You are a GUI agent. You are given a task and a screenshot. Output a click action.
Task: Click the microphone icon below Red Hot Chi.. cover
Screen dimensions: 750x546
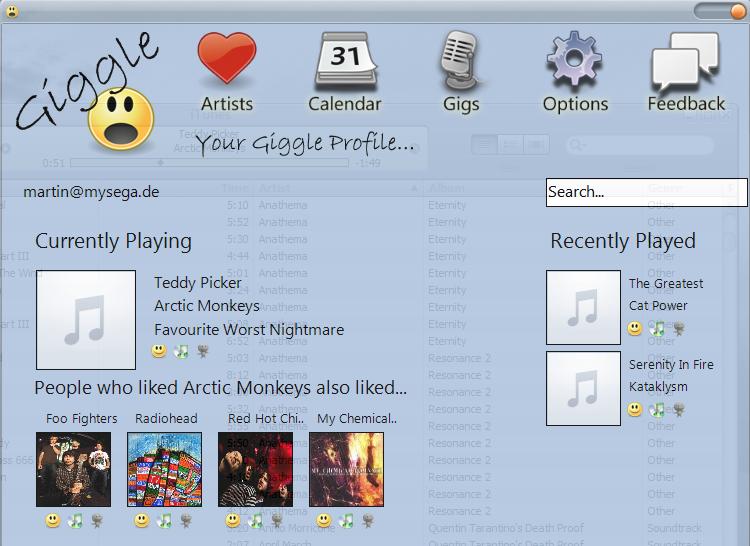[x=277, y=521]
